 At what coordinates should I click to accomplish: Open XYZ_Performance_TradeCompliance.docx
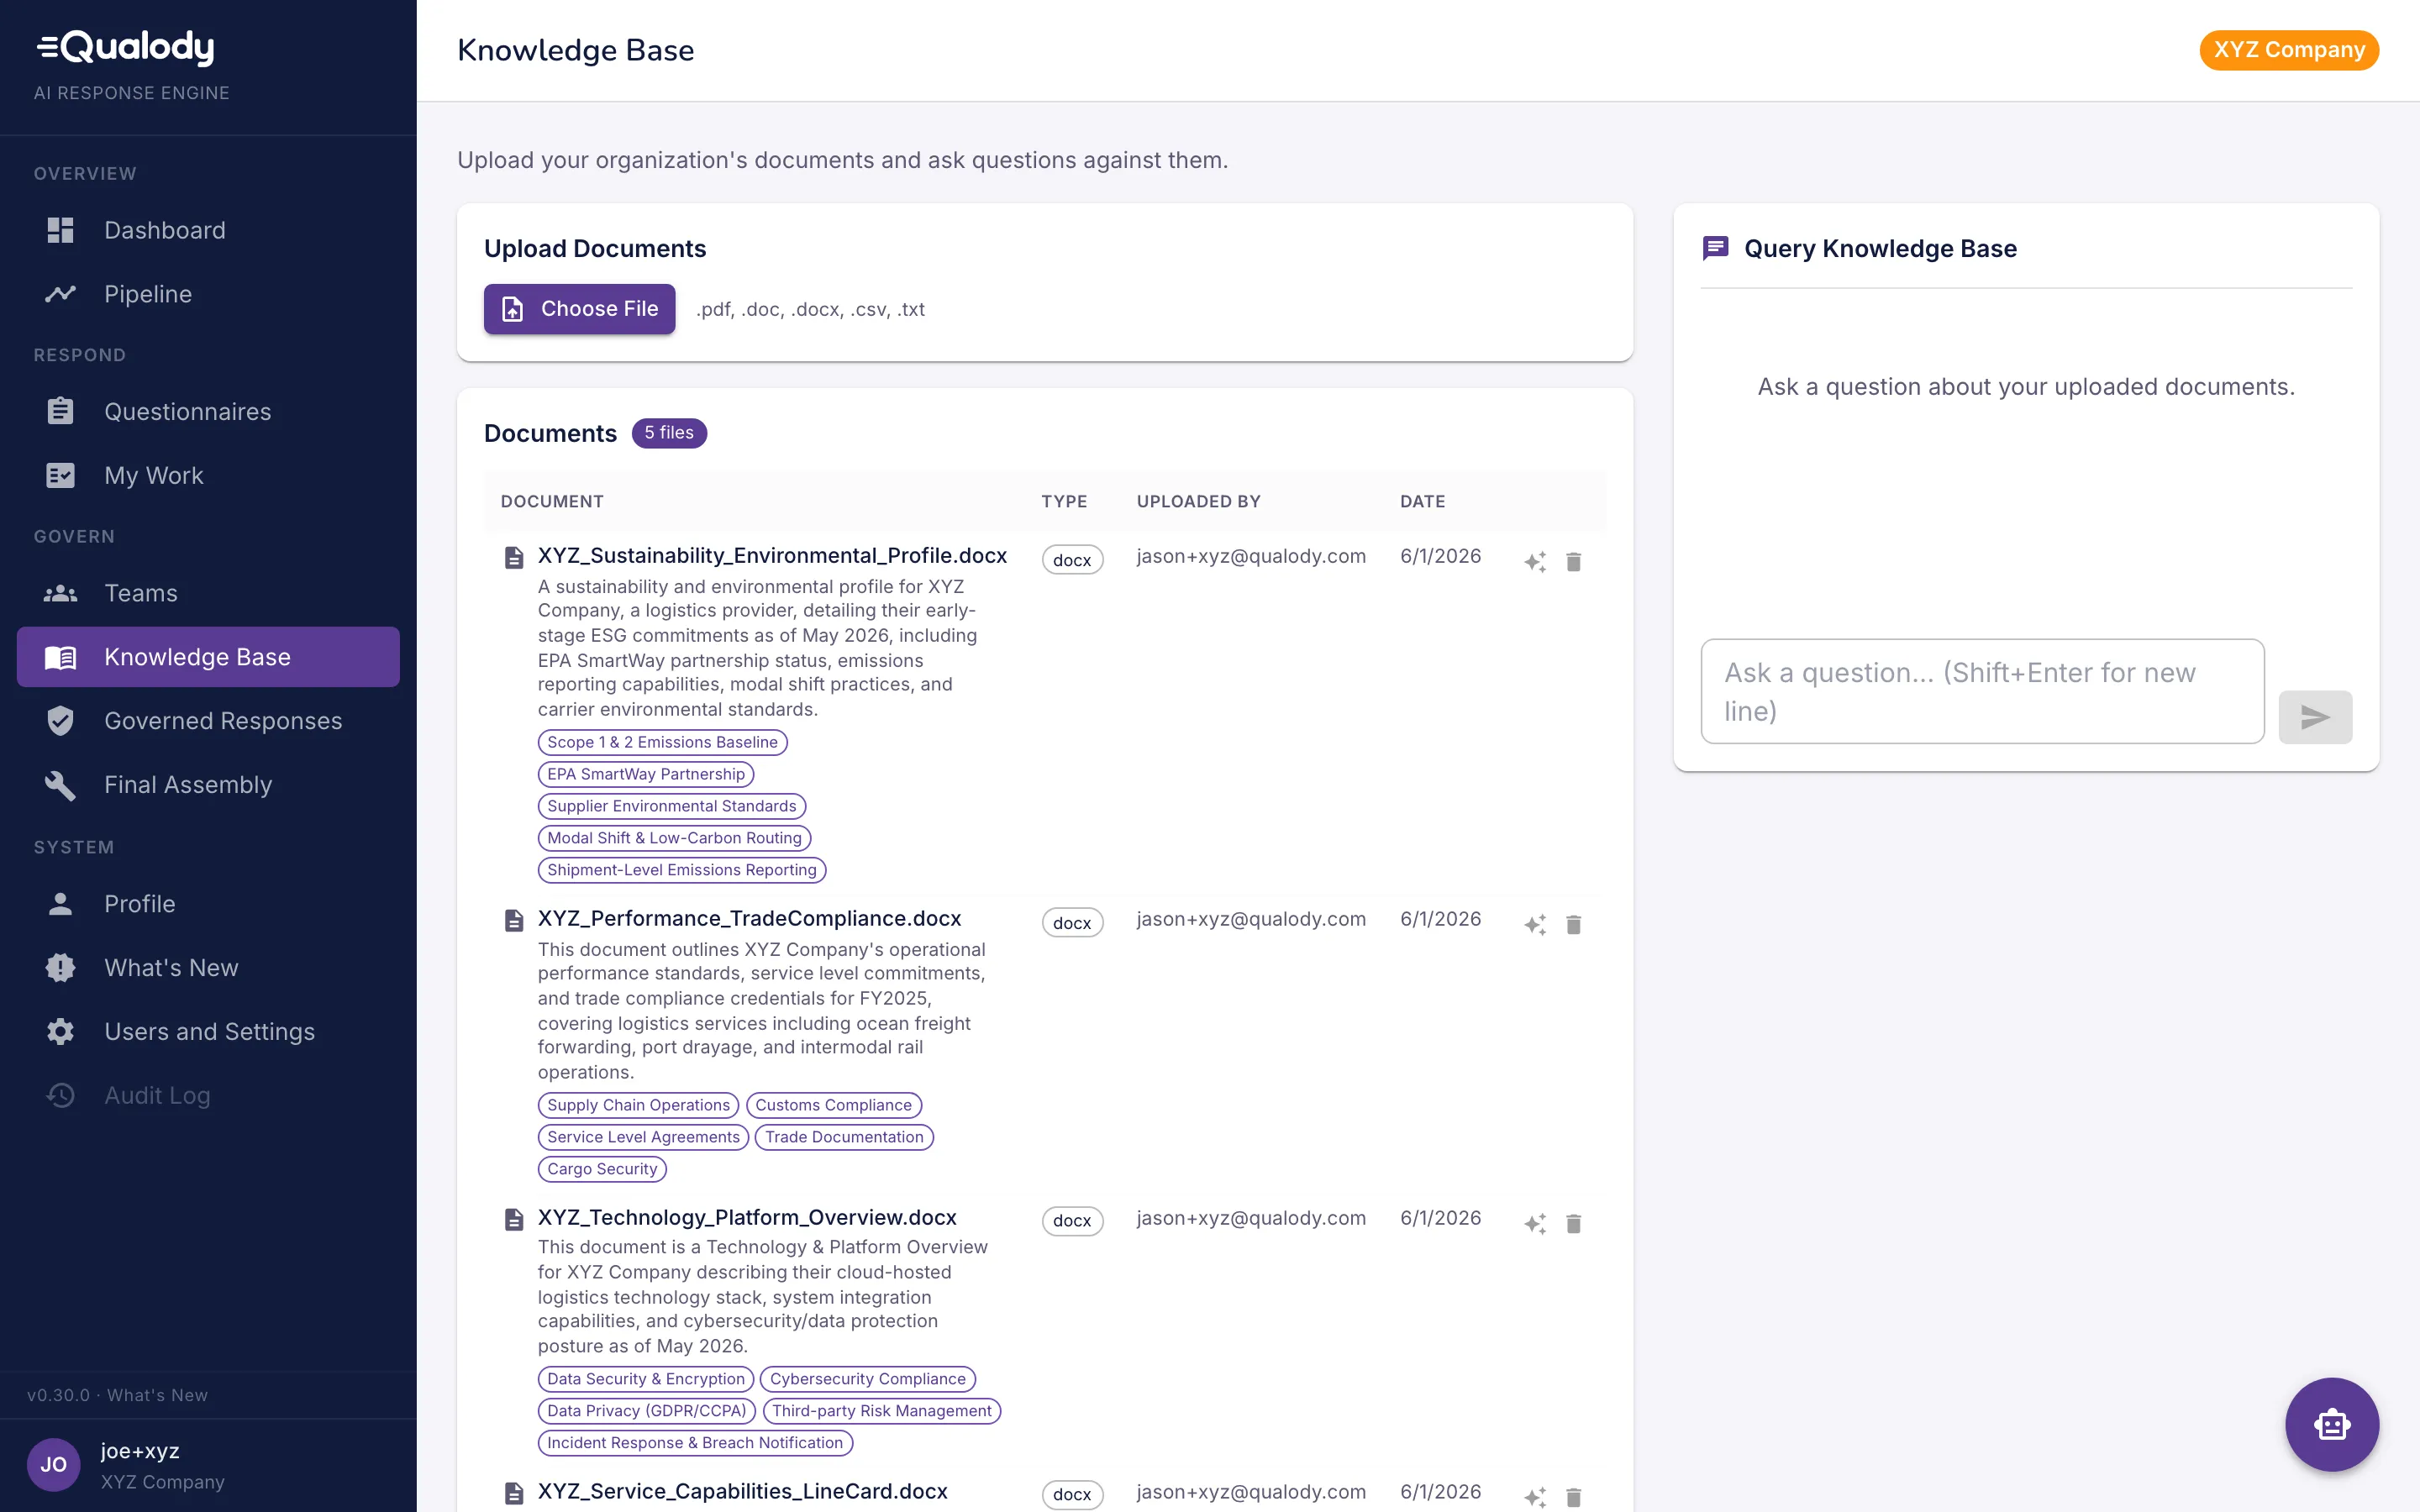coord(749,919)
